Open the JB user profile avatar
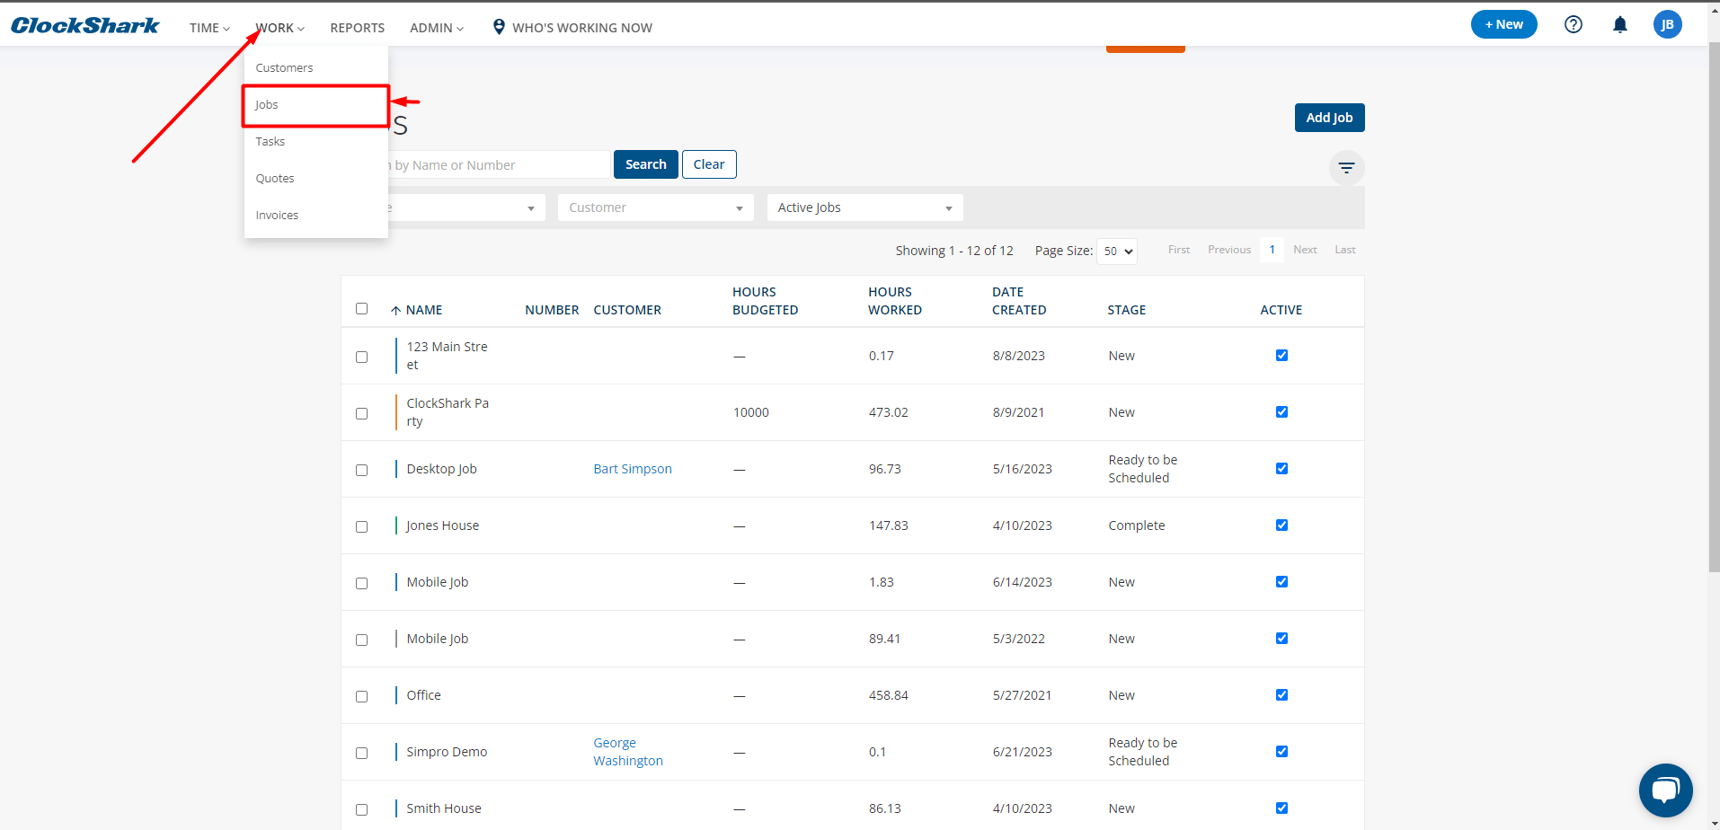Viewport: 1720px width, 830px height. (1667, 25)
